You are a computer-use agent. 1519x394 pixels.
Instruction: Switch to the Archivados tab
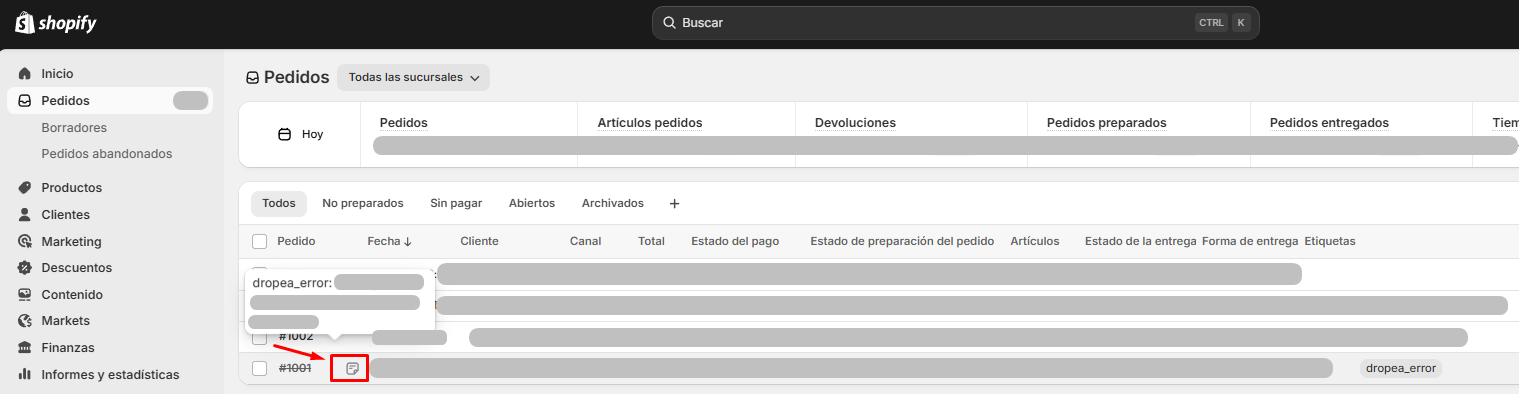tap(613, 203)
